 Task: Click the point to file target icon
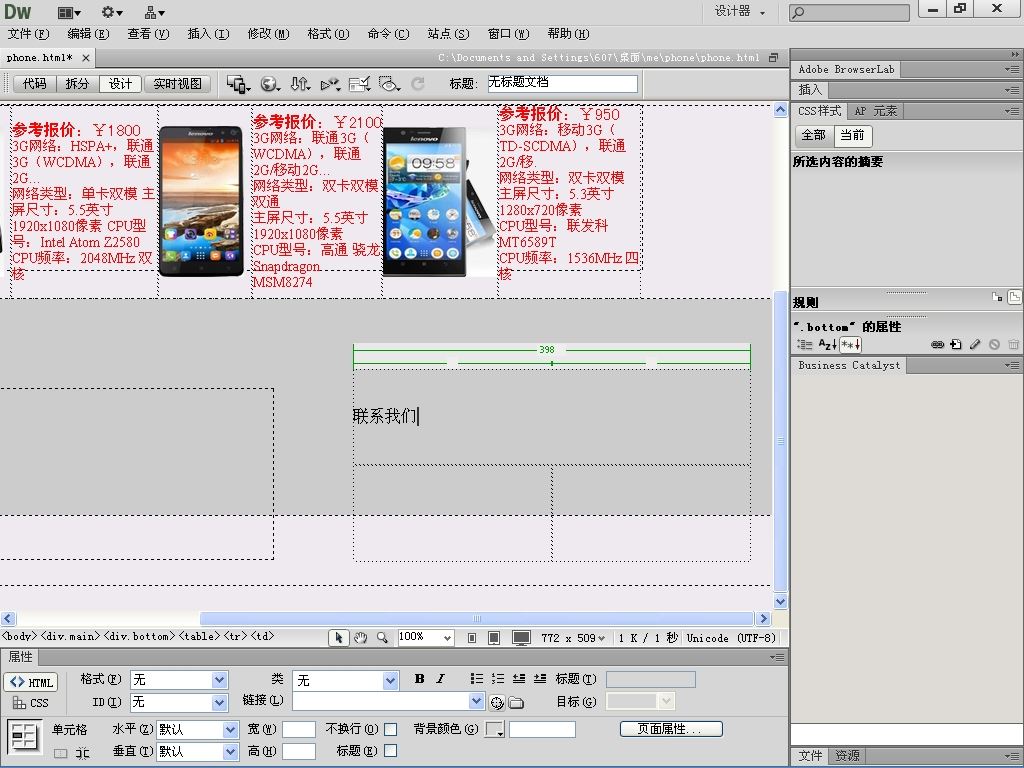[x=497, y=703]
